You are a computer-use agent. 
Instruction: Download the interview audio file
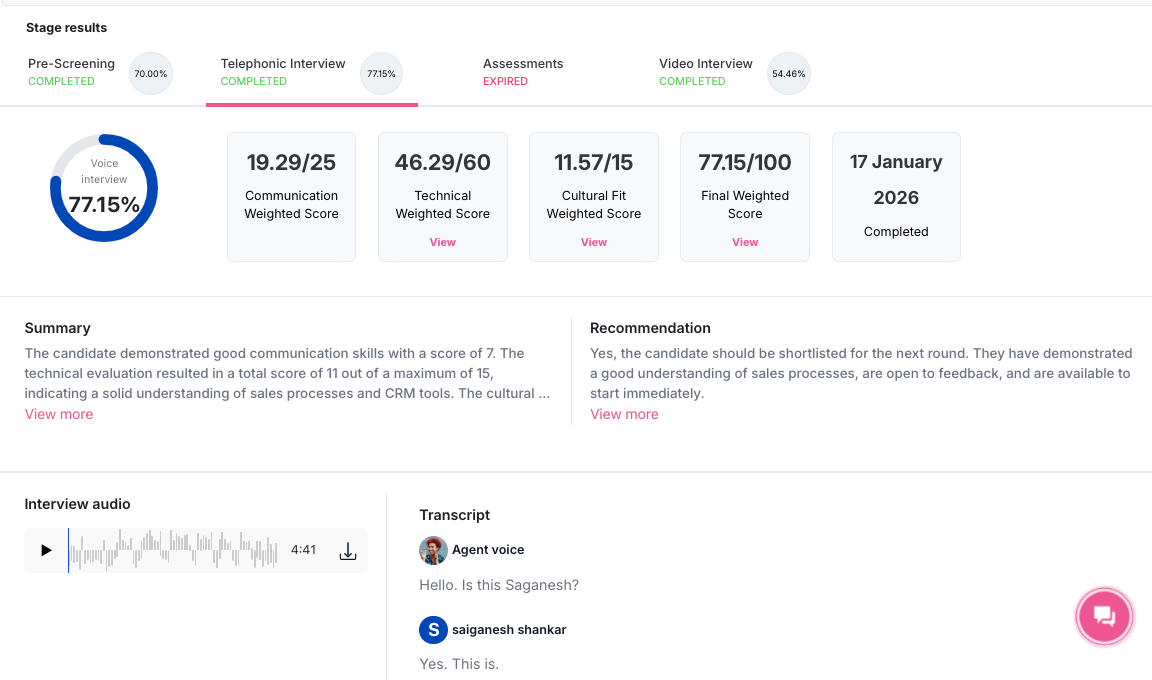[348, 551]
